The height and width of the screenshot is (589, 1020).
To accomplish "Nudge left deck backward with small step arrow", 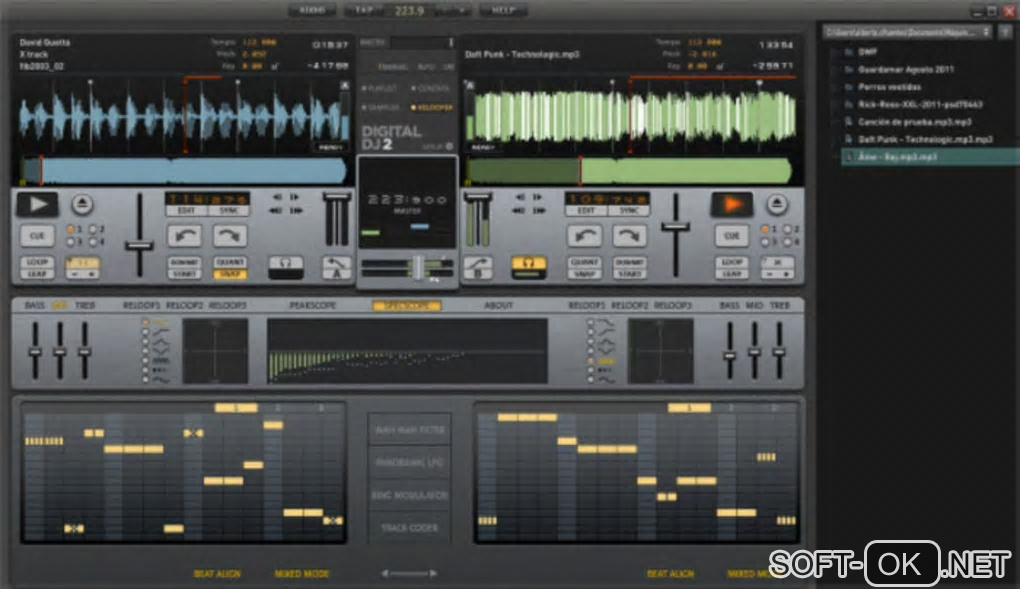I will (278, 197).
